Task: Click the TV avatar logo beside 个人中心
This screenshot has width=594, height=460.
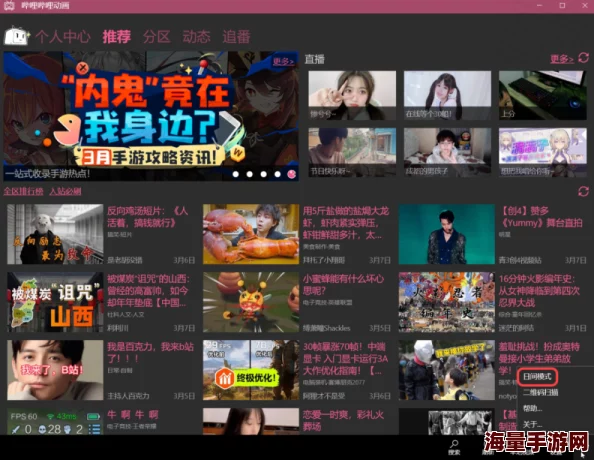Action: pyautogui.click(x=17, y=36)
